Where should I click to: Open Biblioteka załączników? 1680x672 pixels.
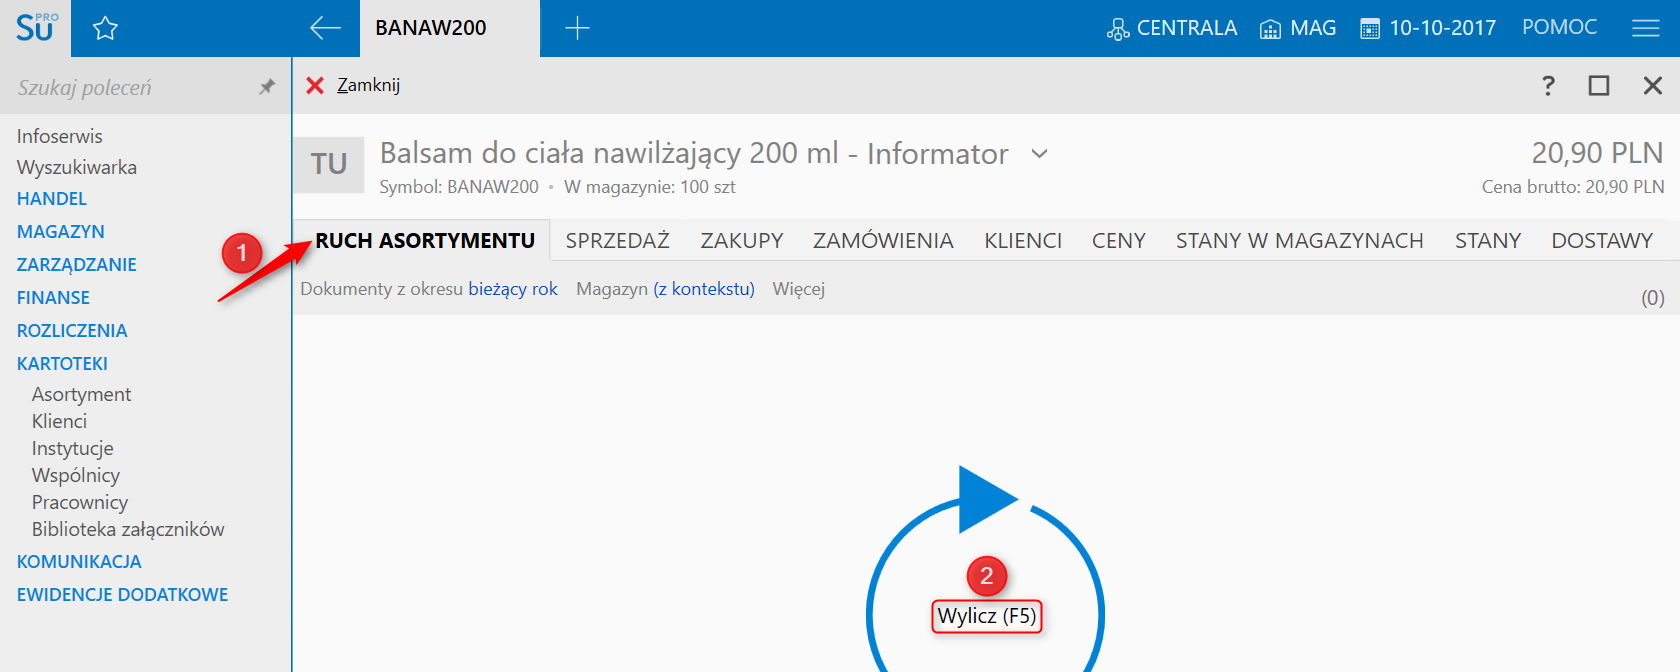(x=128, y=530)
